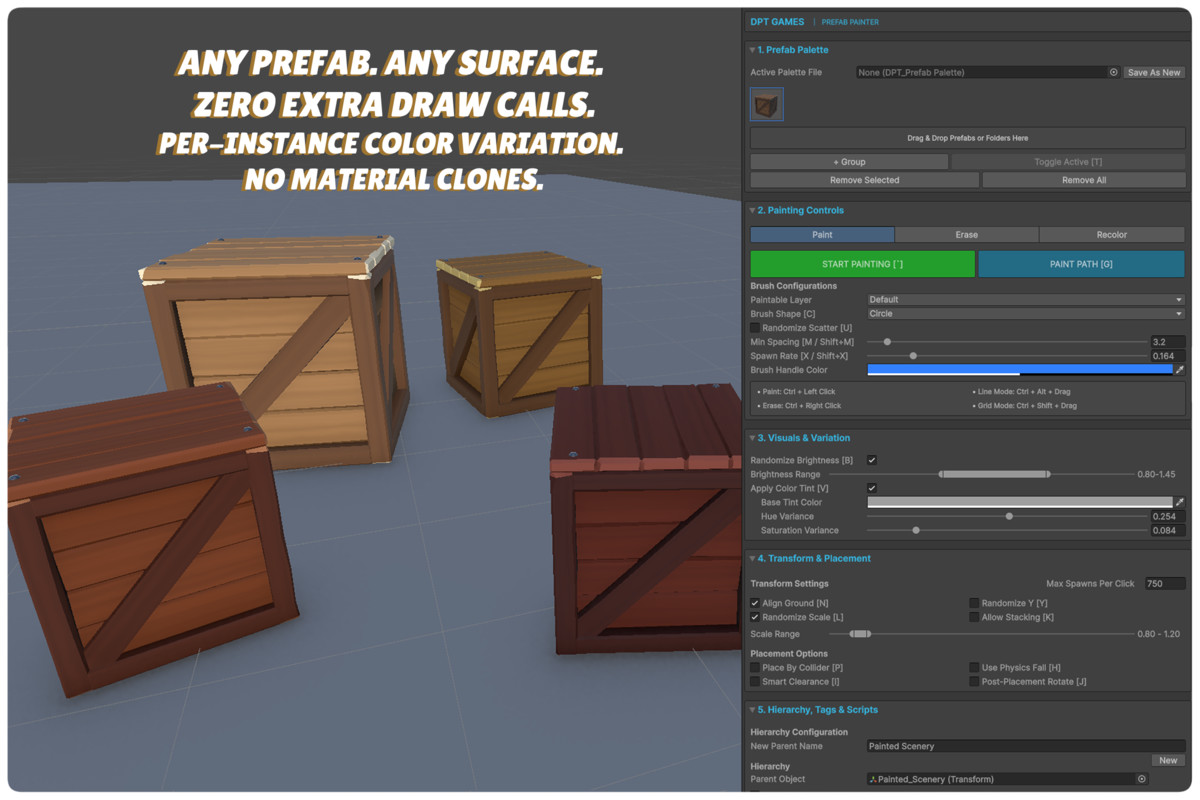This screenshot has width=1200, height=800.
Task: Click Parent Object field Painted_Scenery (Transform)
Action: 1007,779
